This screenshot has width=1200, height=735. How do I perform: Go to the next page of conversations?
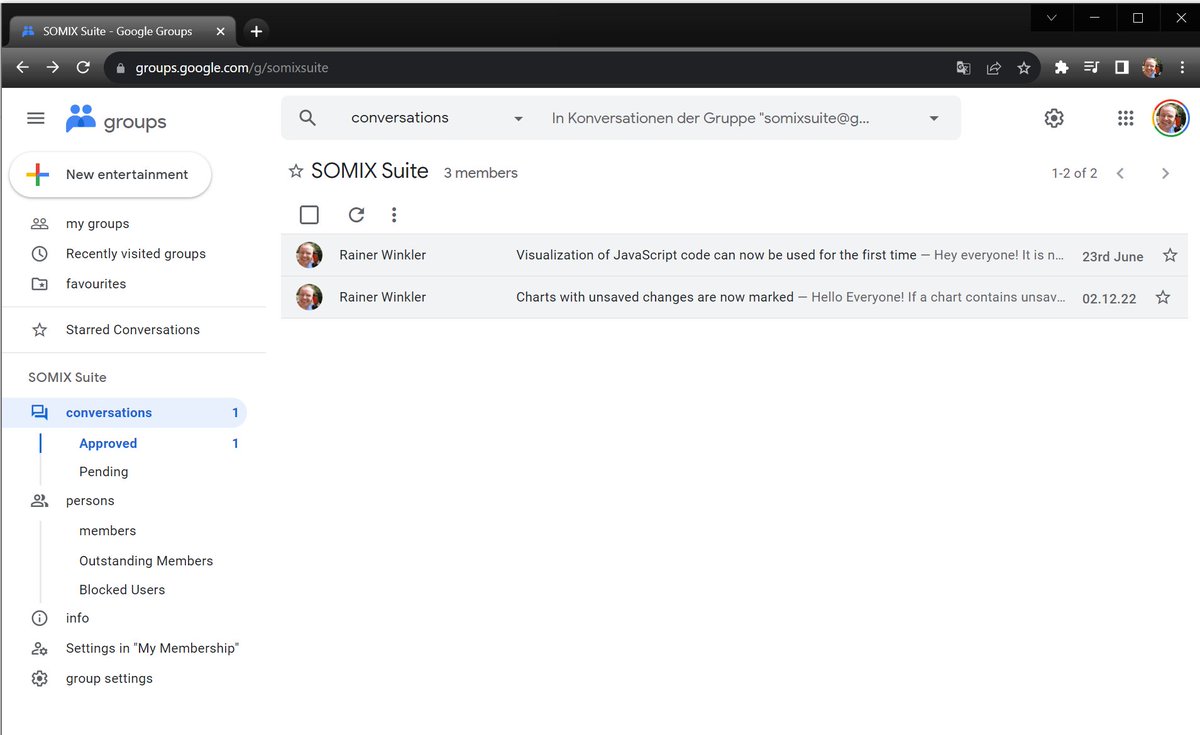point(1165,173)
